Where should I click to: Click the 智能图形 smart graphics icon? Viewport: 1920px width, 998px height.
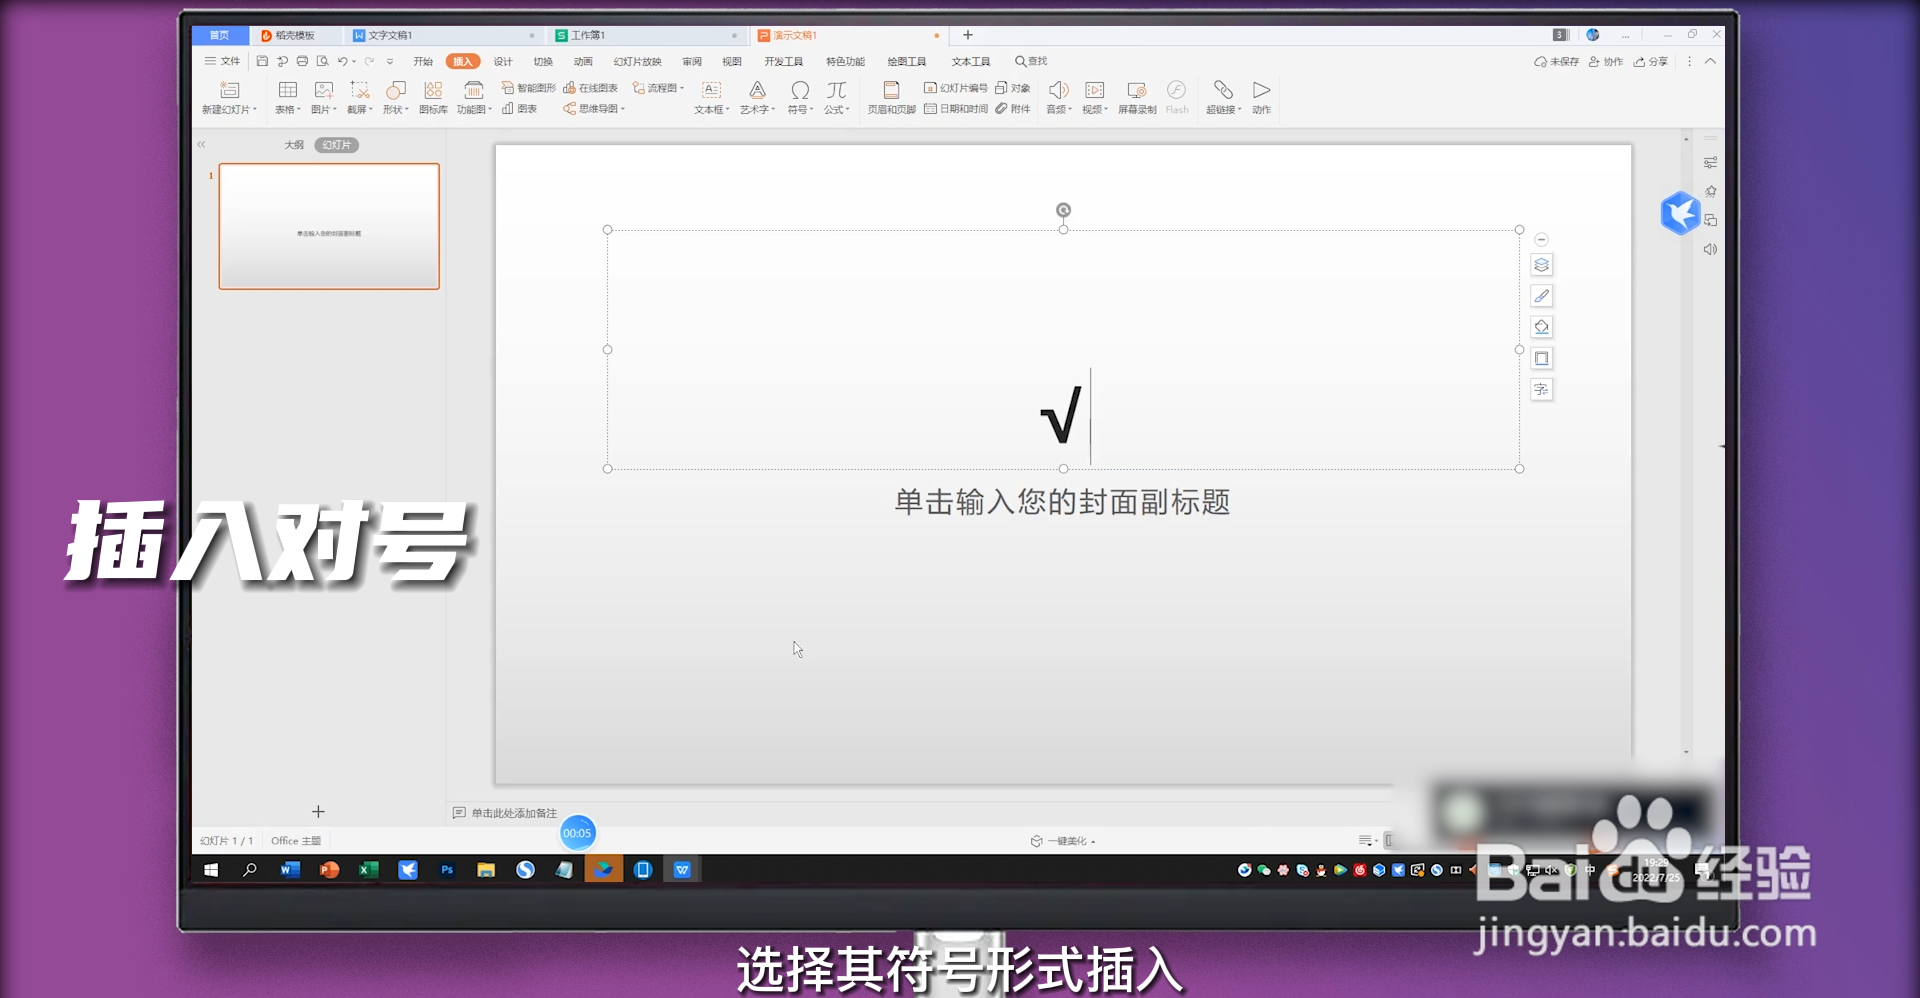pos(529,87)
